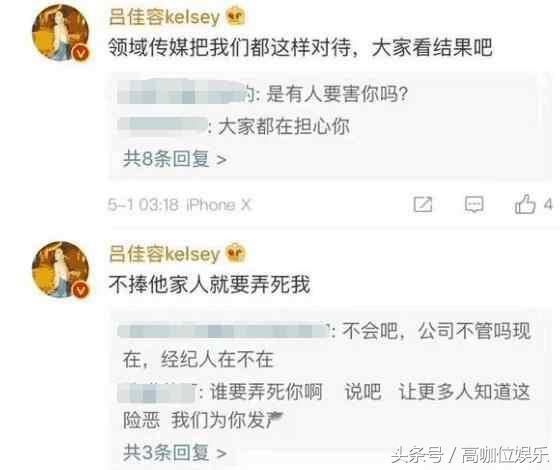
Task: Click the blurred username of the reply 谁要弄死你啊
Action: point(156,393)
